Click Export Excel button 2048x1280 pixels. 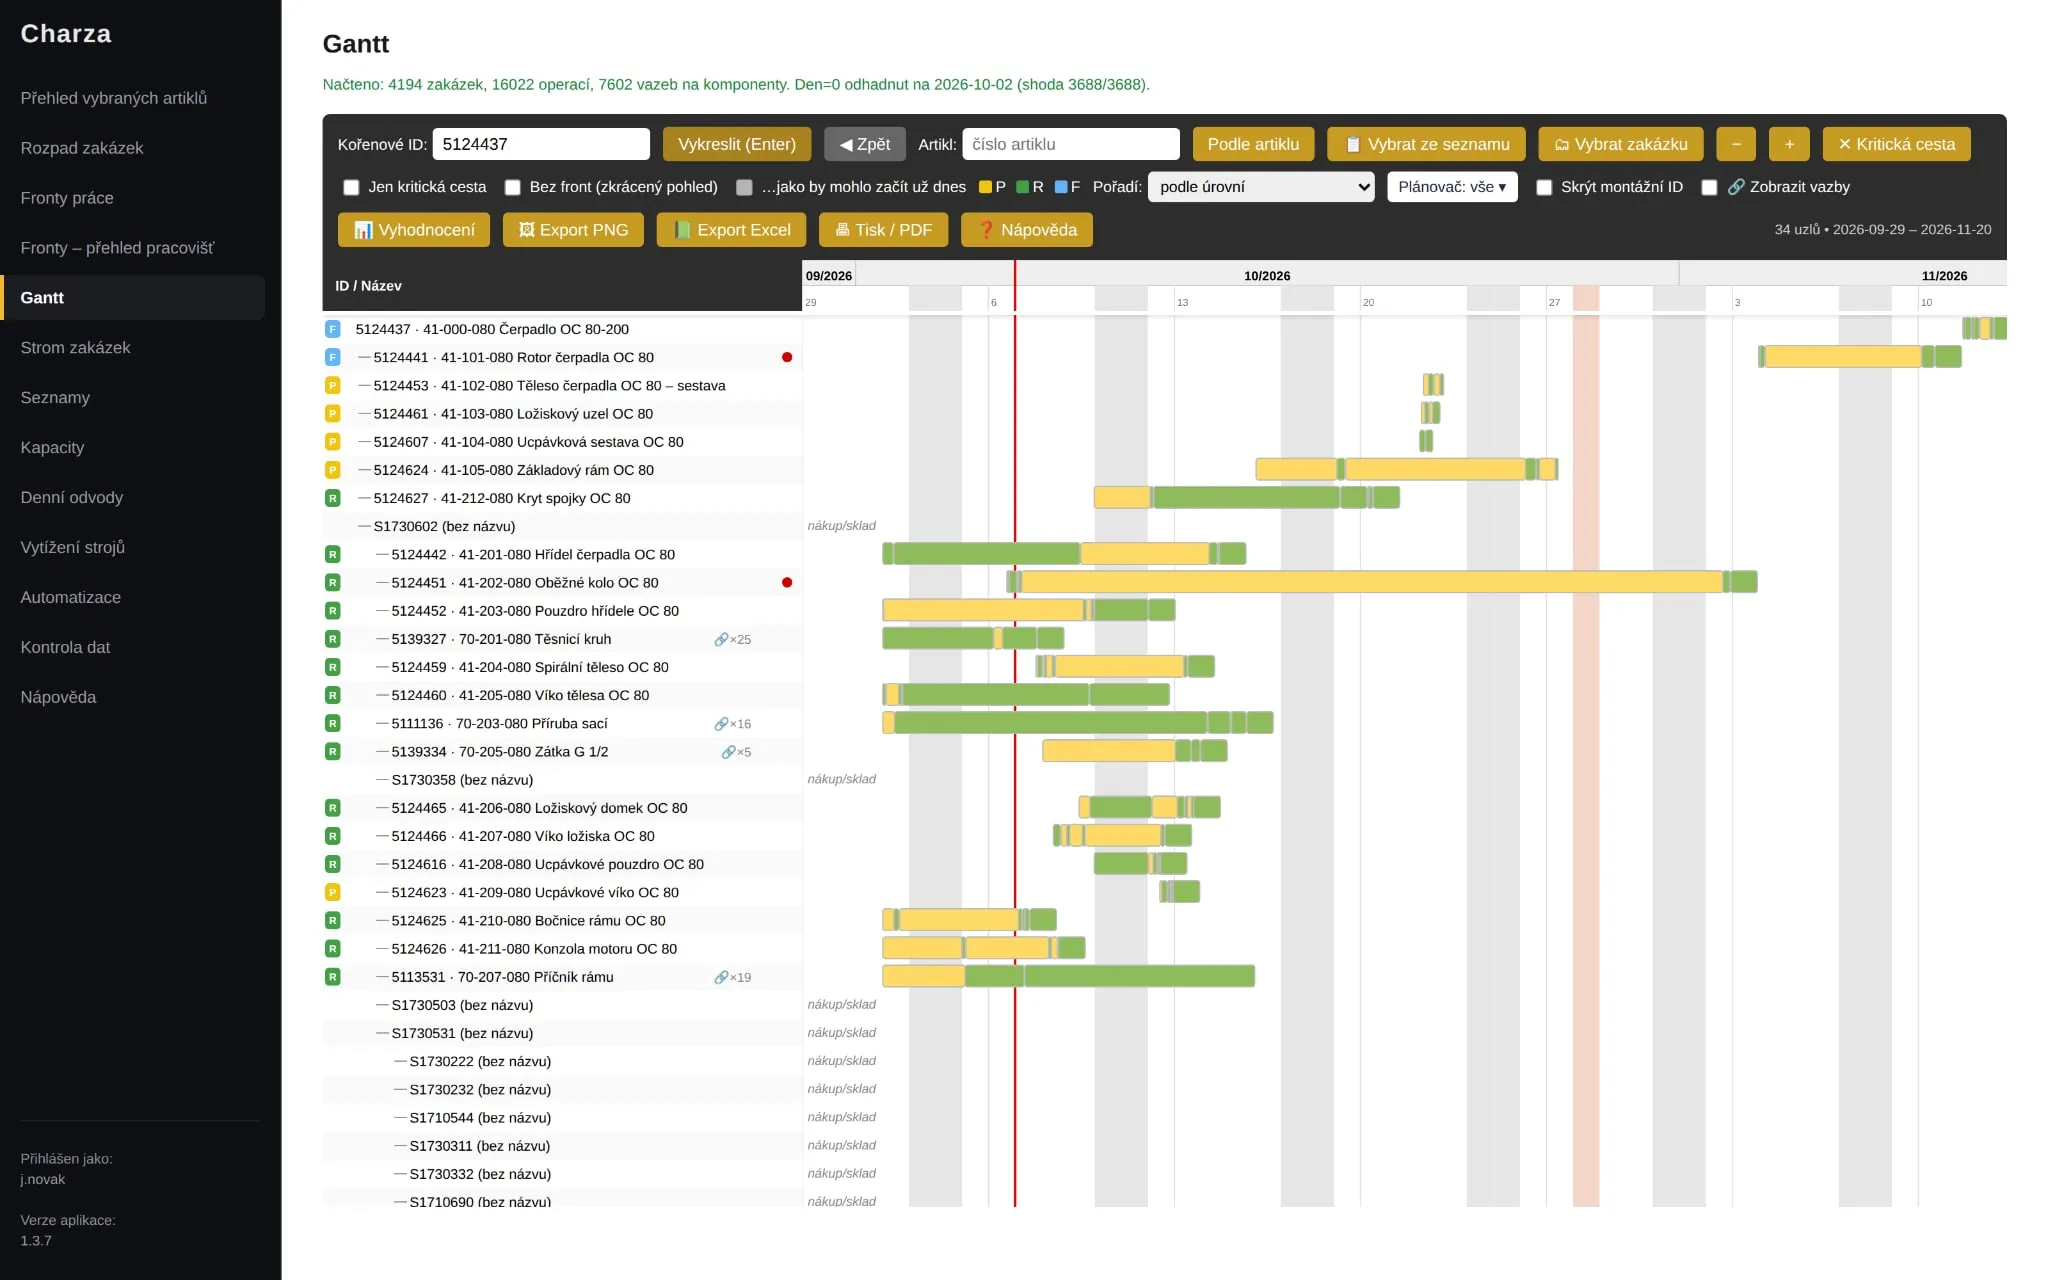pyautogui.click(x=731, y=230)
